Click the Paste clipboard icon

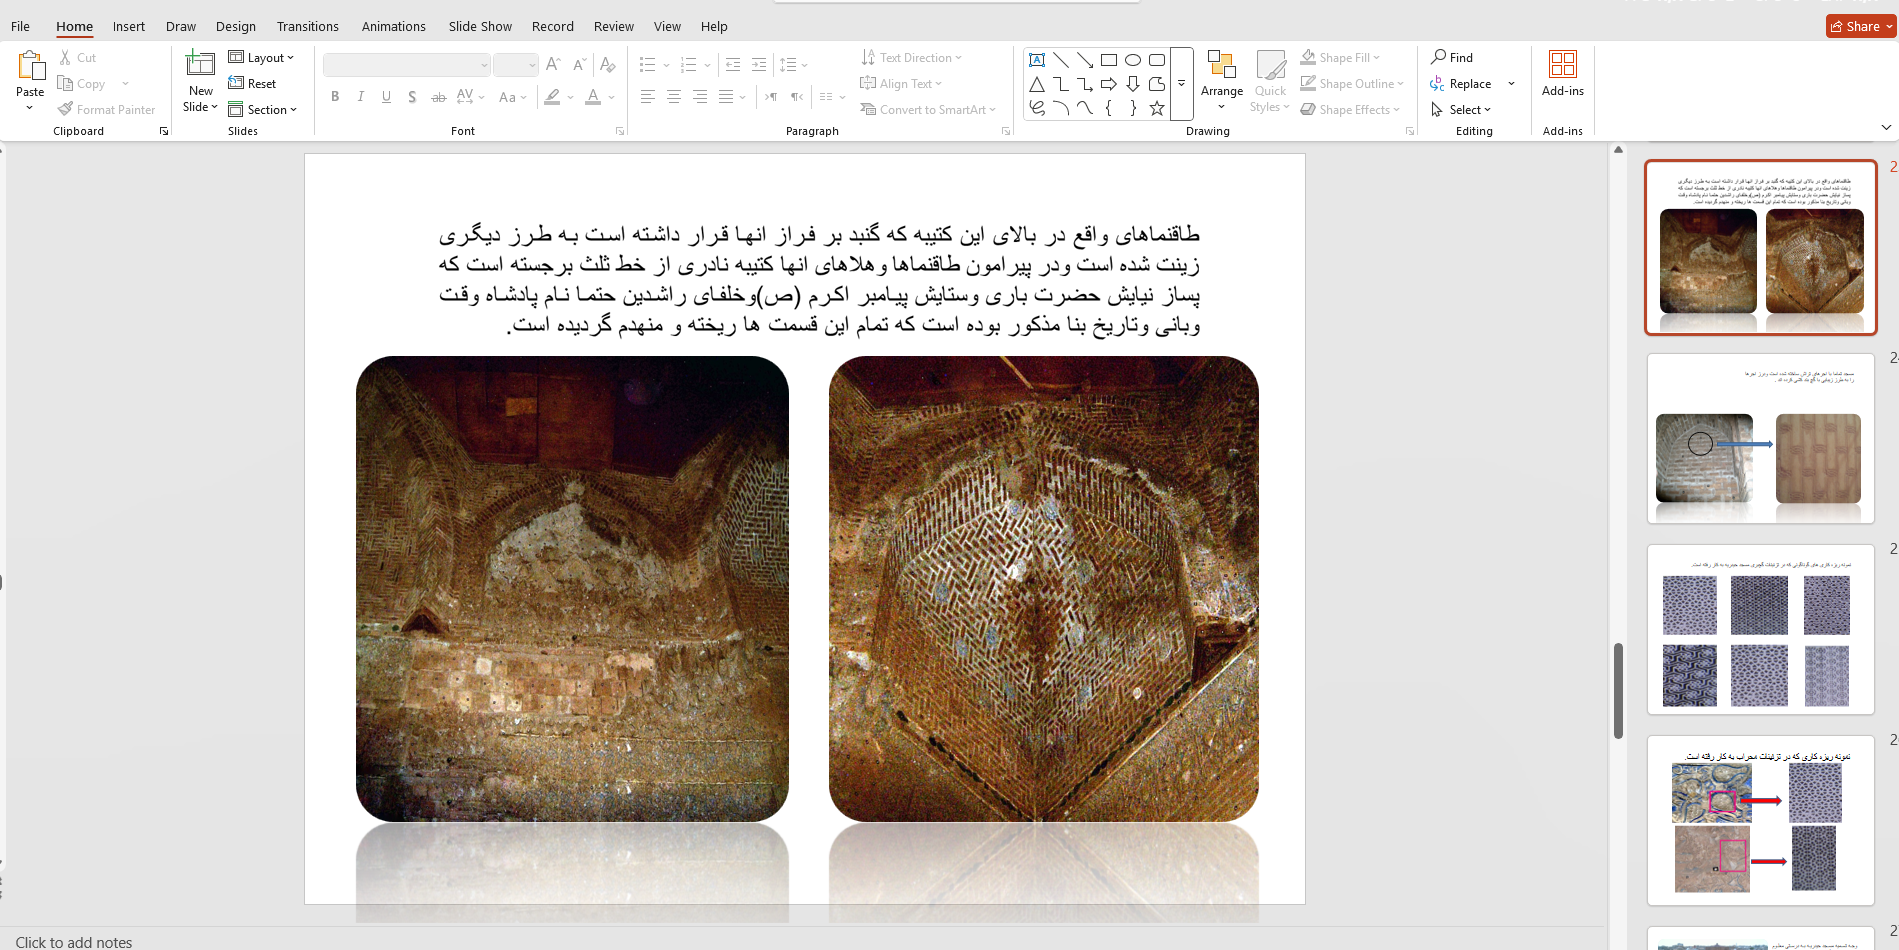pyautogui.click(x=30, y=67)
